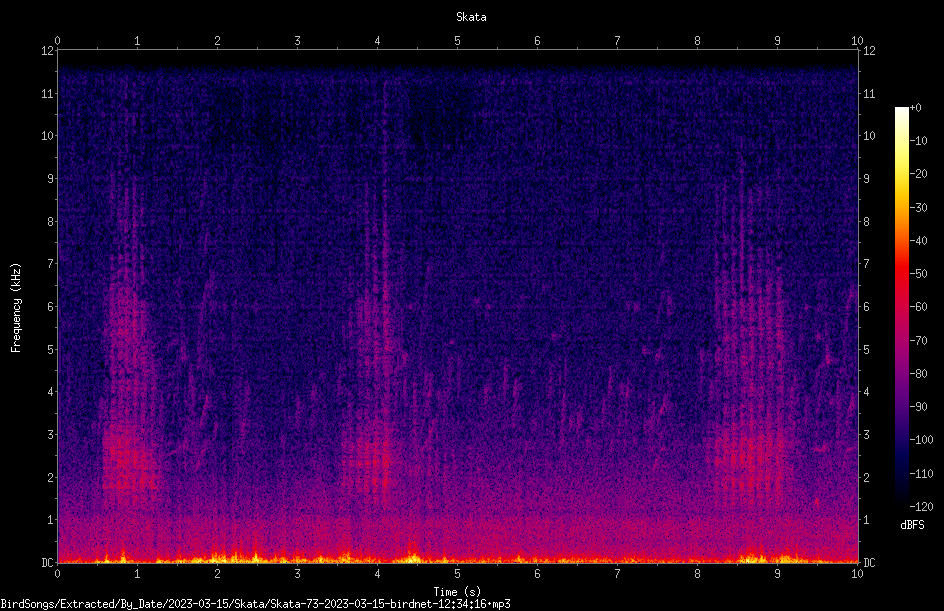Click the 1 second marker on the bottom axis
Screen dimensions: 944x611
point(137,574)
